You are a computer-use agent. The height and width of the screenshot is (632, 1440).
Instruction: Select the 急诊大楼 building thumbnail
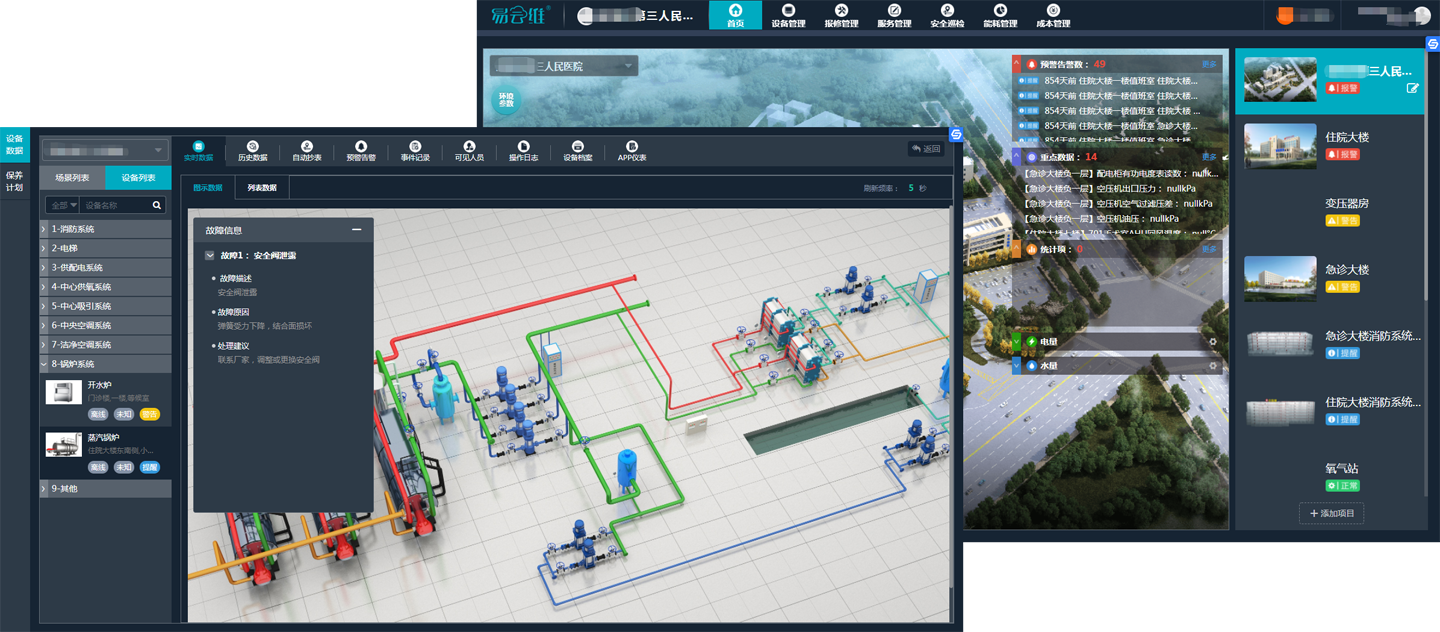click(x=1280, y=278)
